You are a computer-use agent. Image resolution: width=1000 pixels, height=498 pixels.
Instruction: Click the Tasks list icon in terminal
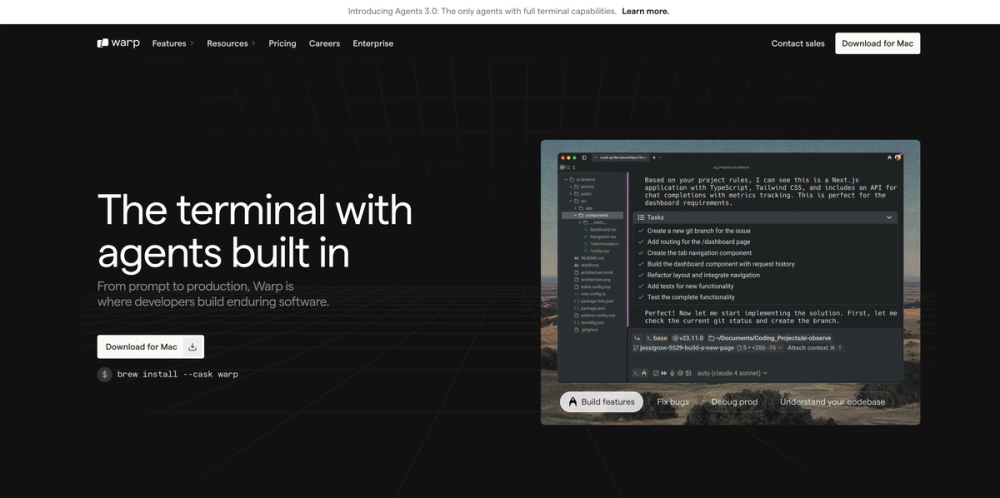pyautogui.click(x=641, y=217)
